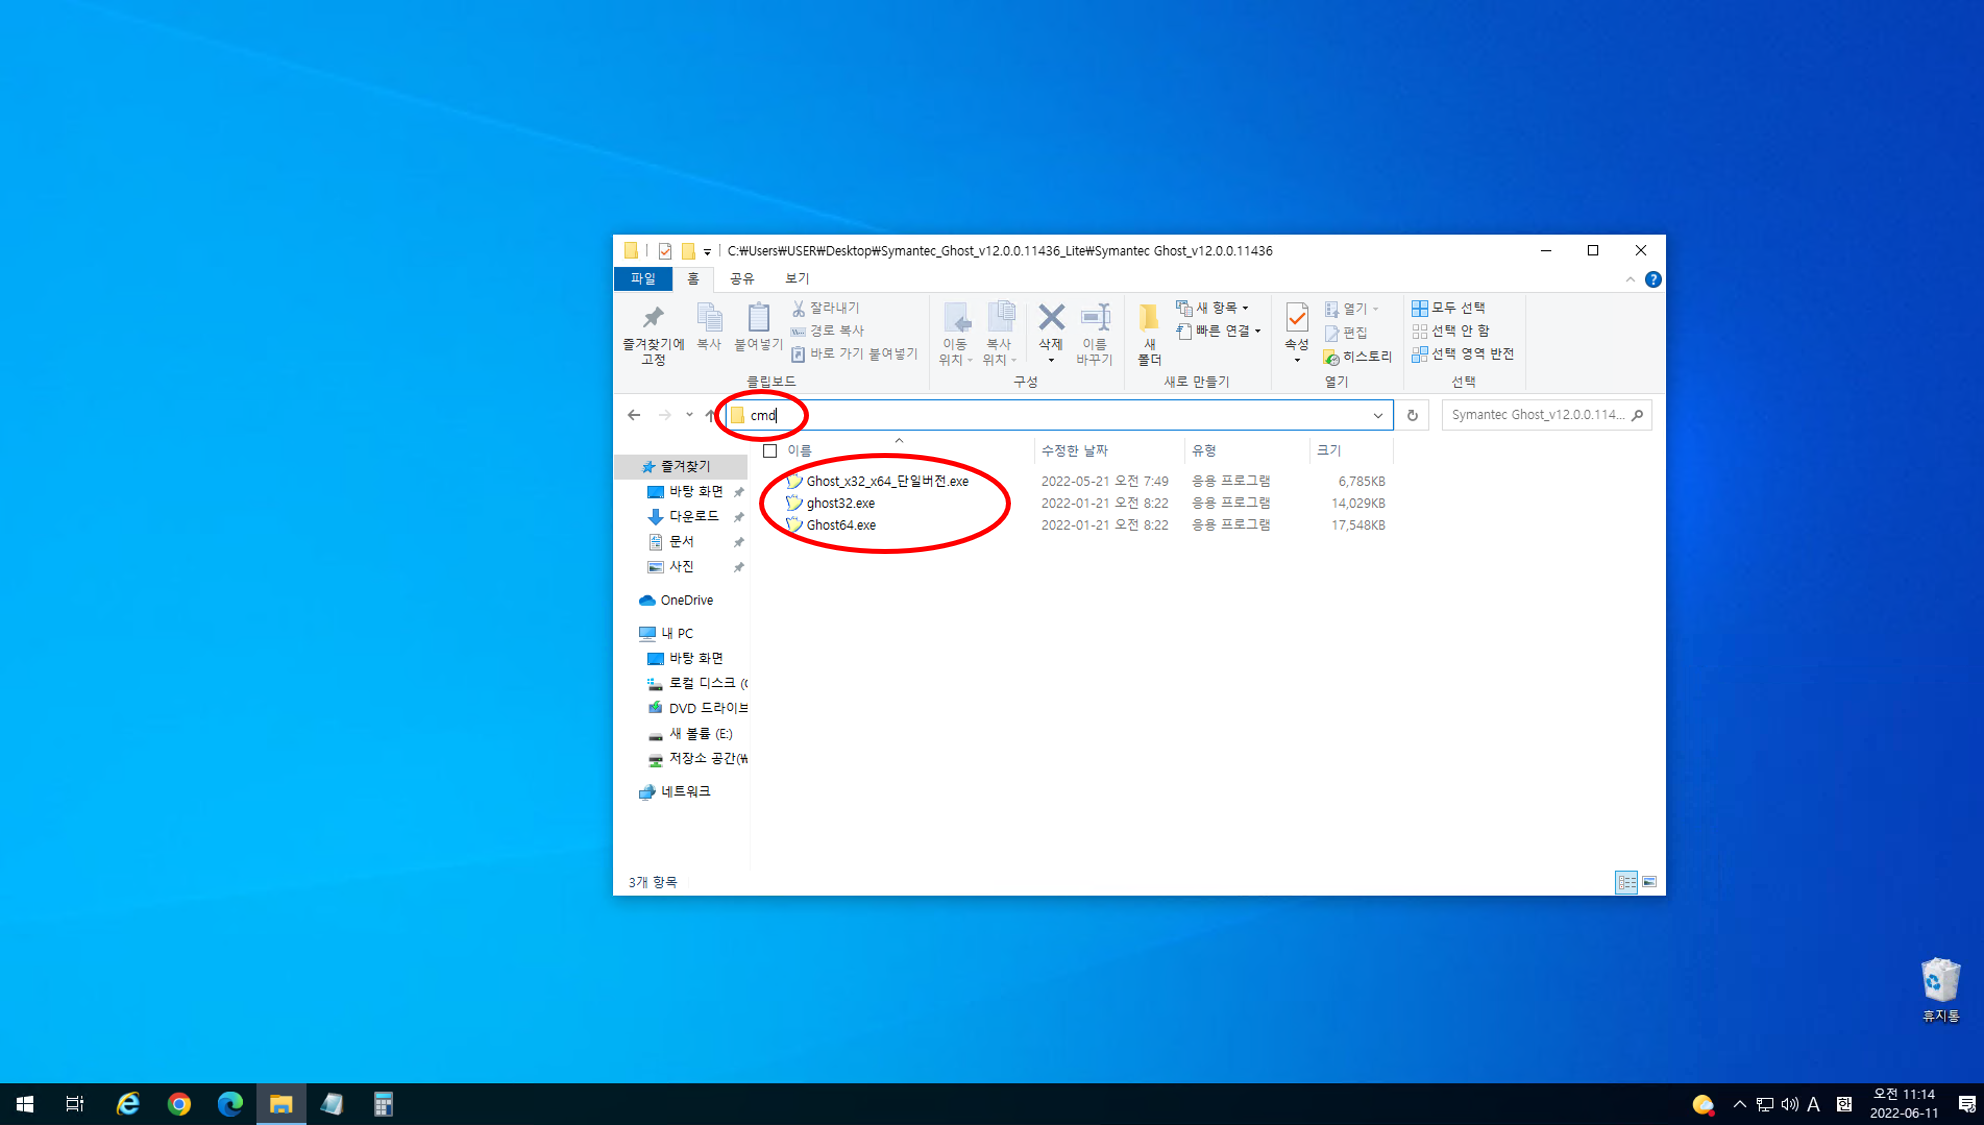The height and width of the screenshot is (1125, 1984).
Task: Click Select All (모두 선택) in ribbon
Action: pos(1448,307)
